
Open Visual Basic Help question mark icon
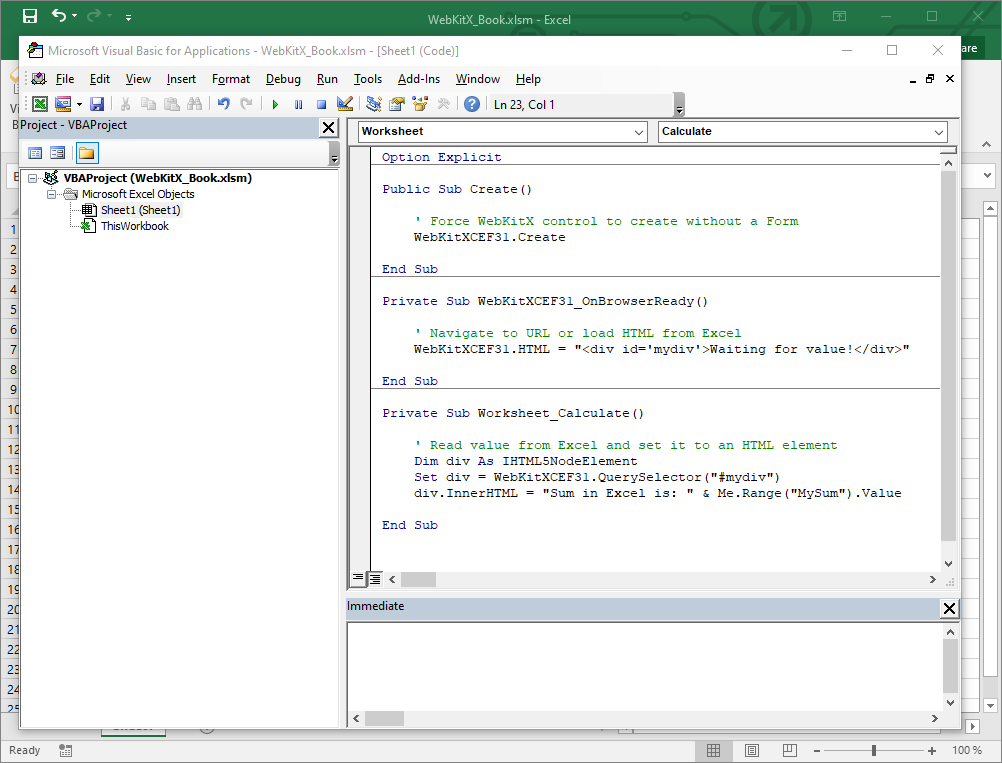point(472,104)
